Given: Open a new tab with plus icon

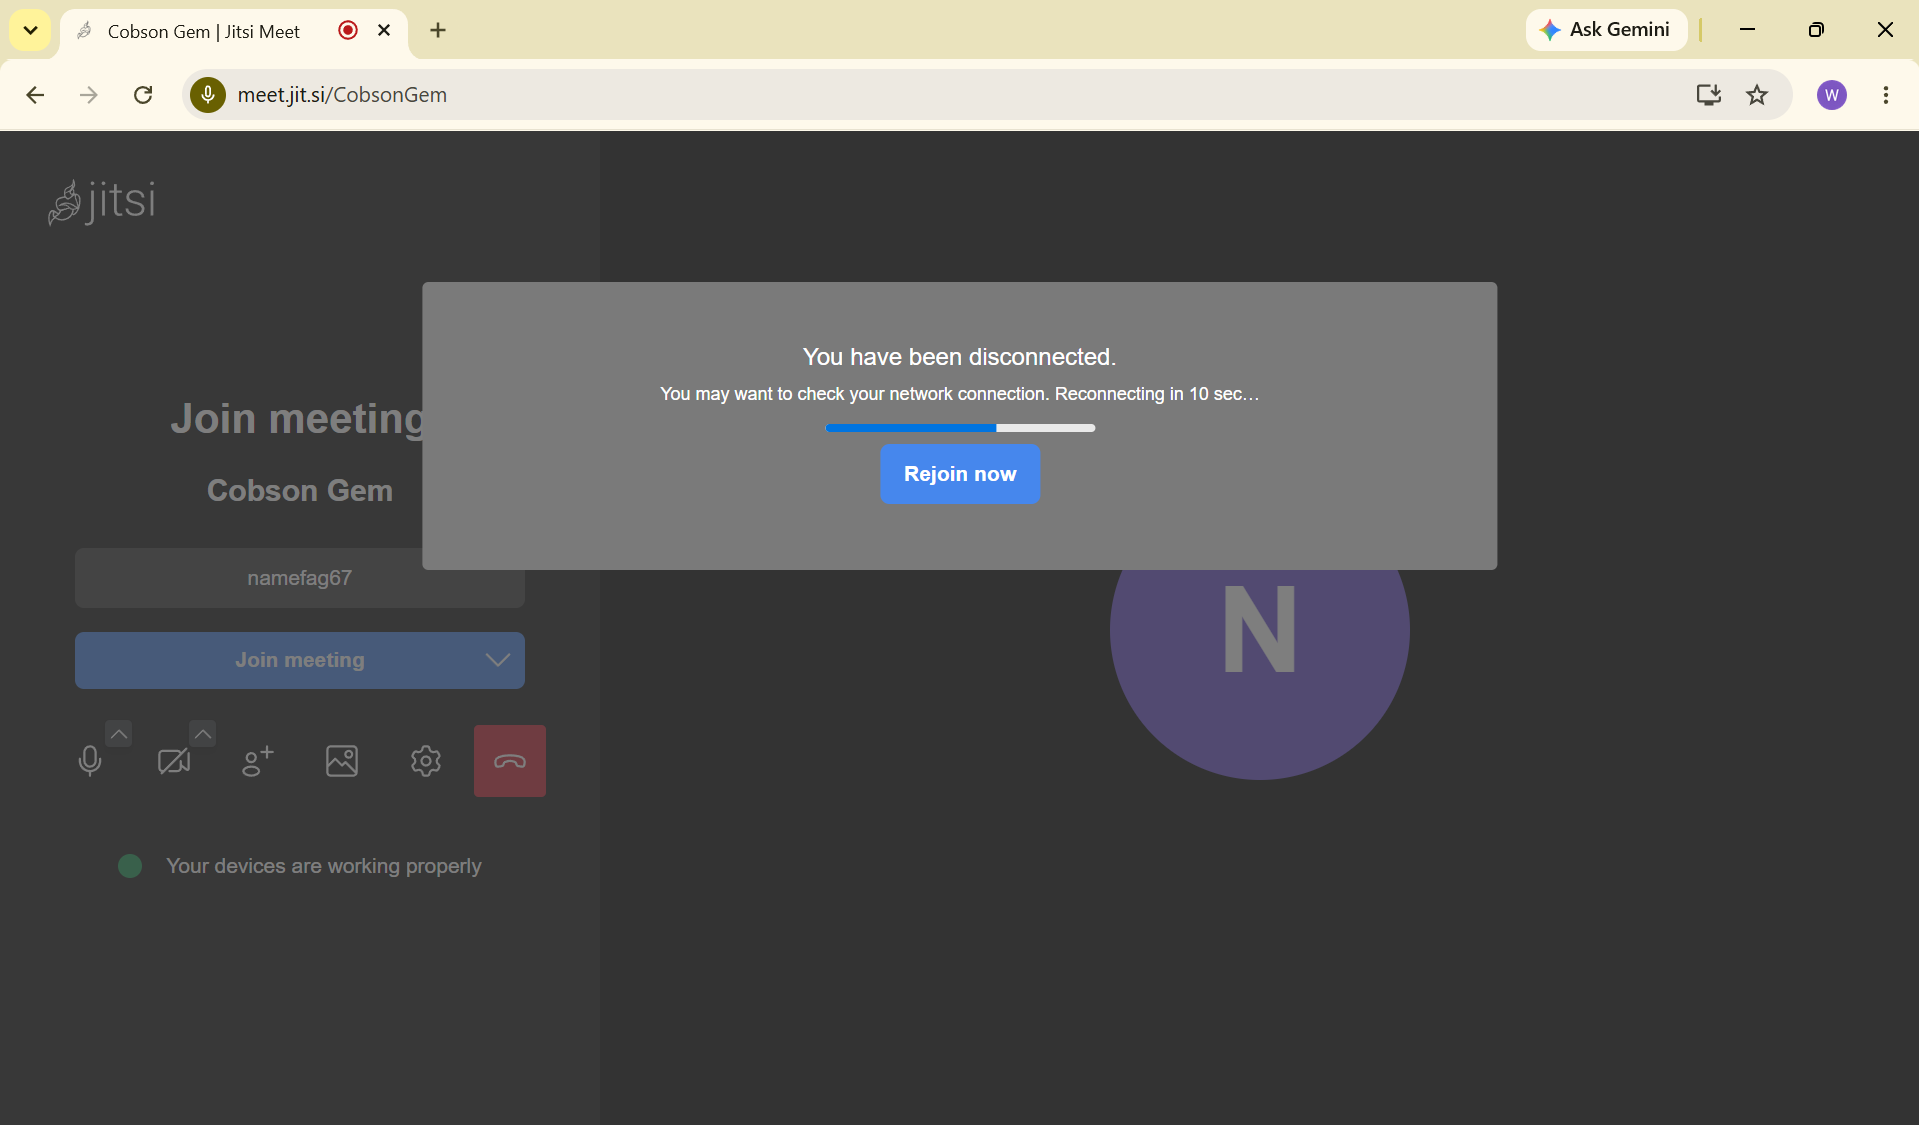Looking at the screenshot, I should (438, 31).
